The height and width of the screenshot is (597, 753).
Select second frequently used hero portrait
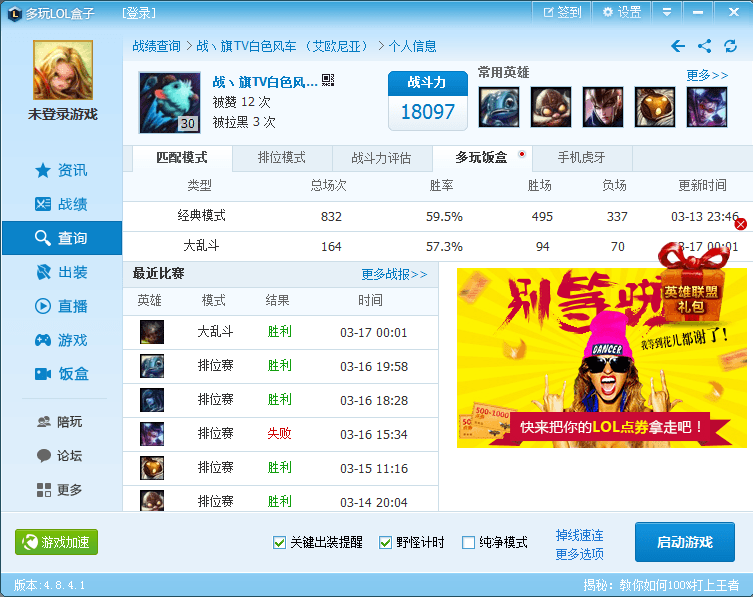[x=551, y=107]
